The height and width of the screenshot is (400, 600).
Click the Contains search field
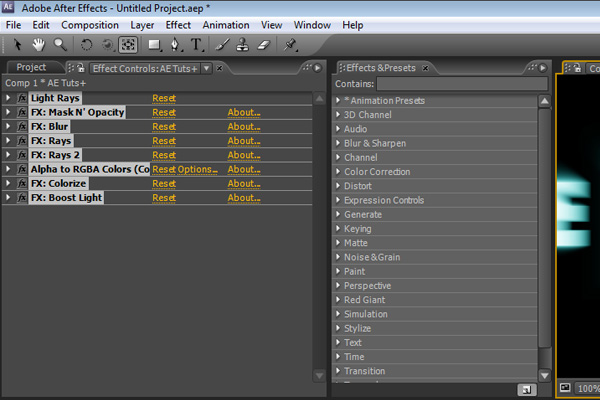(x=462, y=84)
